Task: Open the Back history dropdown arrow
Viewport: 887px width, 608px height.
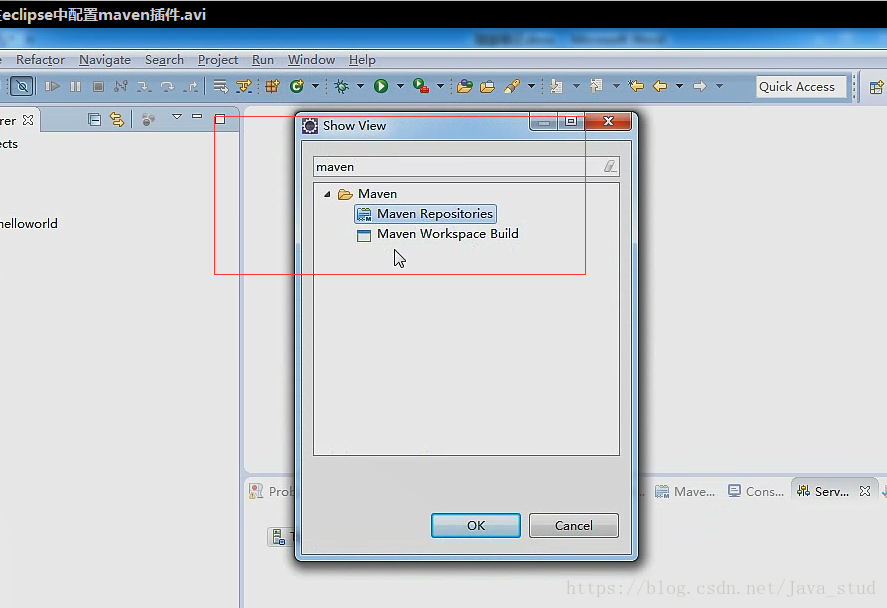Action: pos(679,87)
